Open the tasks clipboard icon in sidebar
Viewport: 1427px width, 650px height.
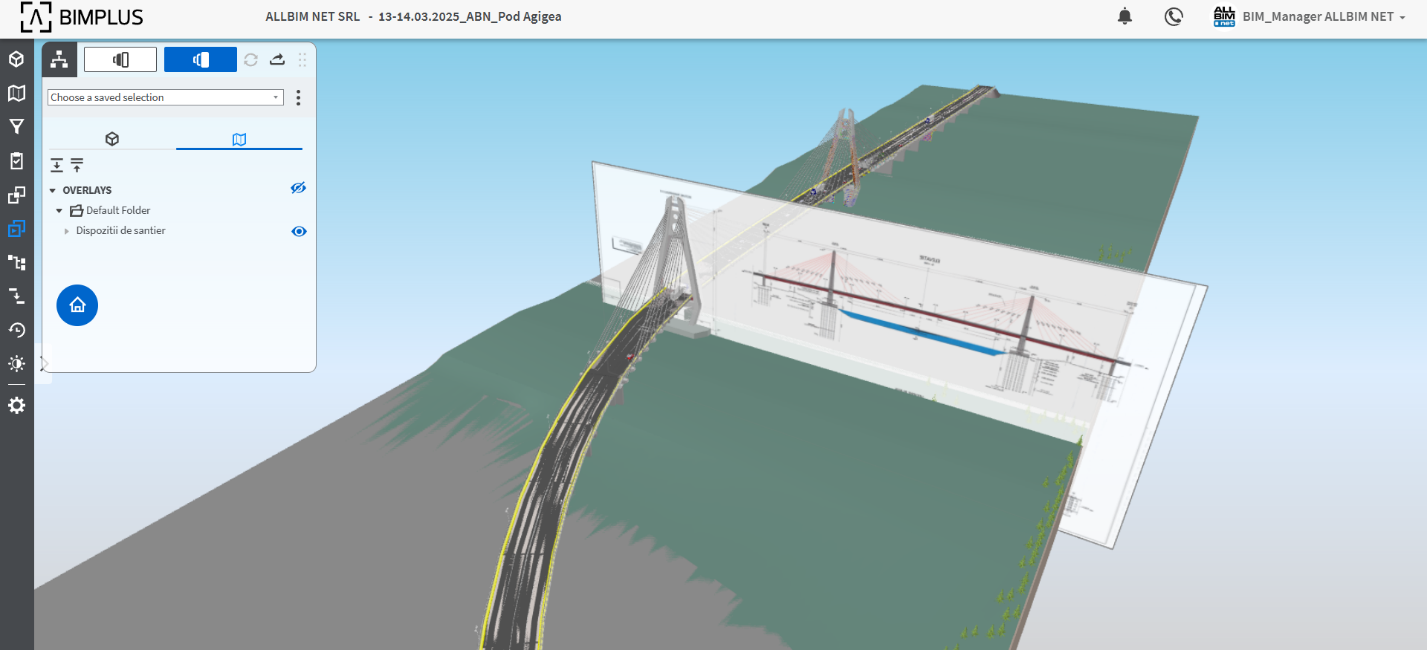(x=16, y=161)
